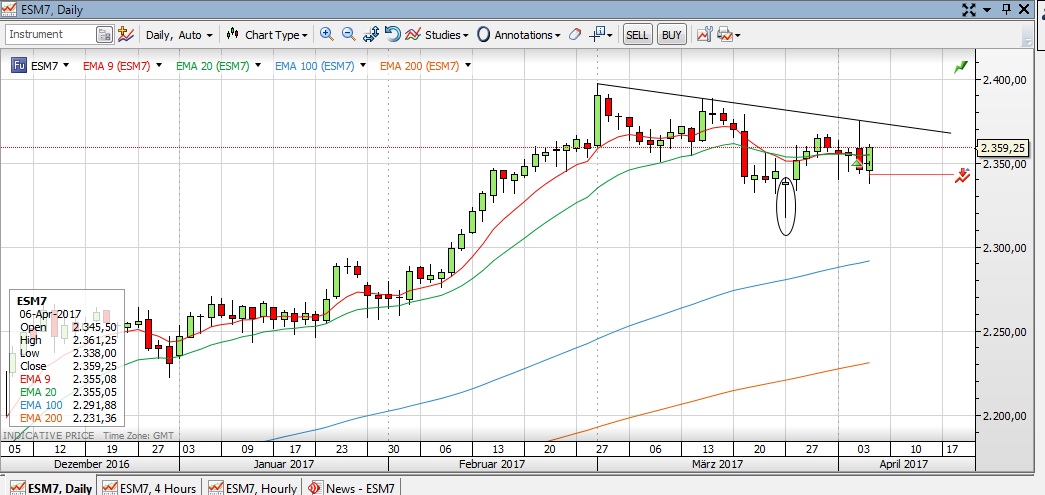The image size is (1045, 495).
Task: Select the black descending trendline
Action: tap(774, 108)
